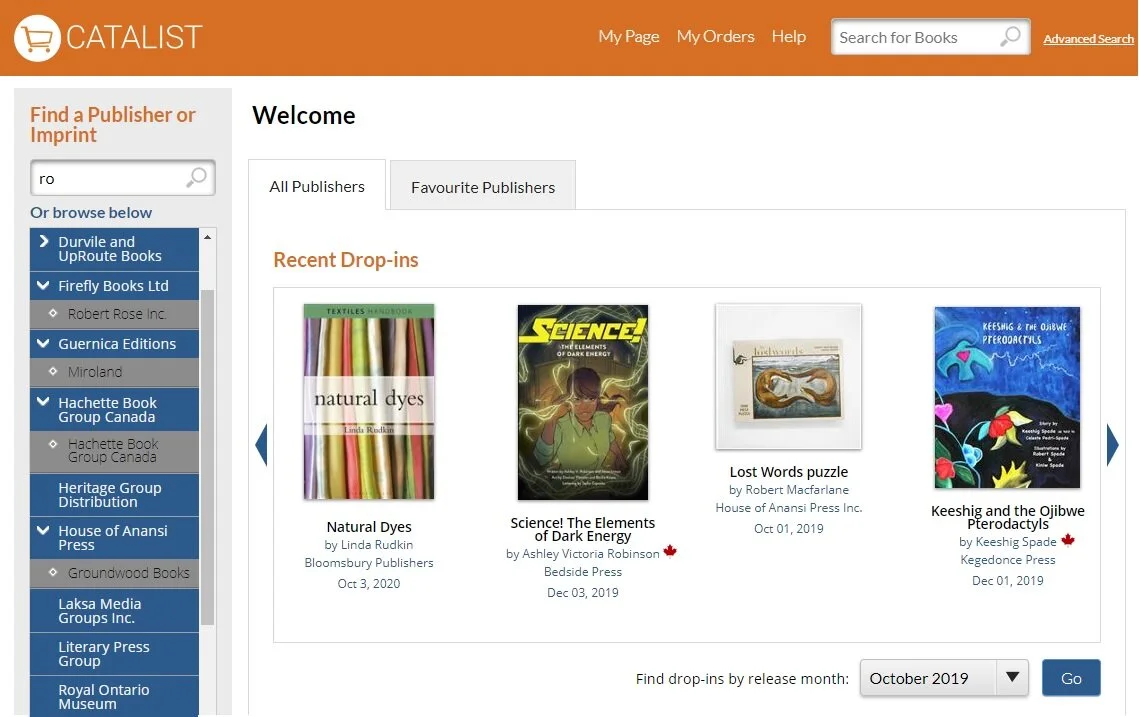Open My Orders in the header
The image size is (1139, 717).
[716, 36]
